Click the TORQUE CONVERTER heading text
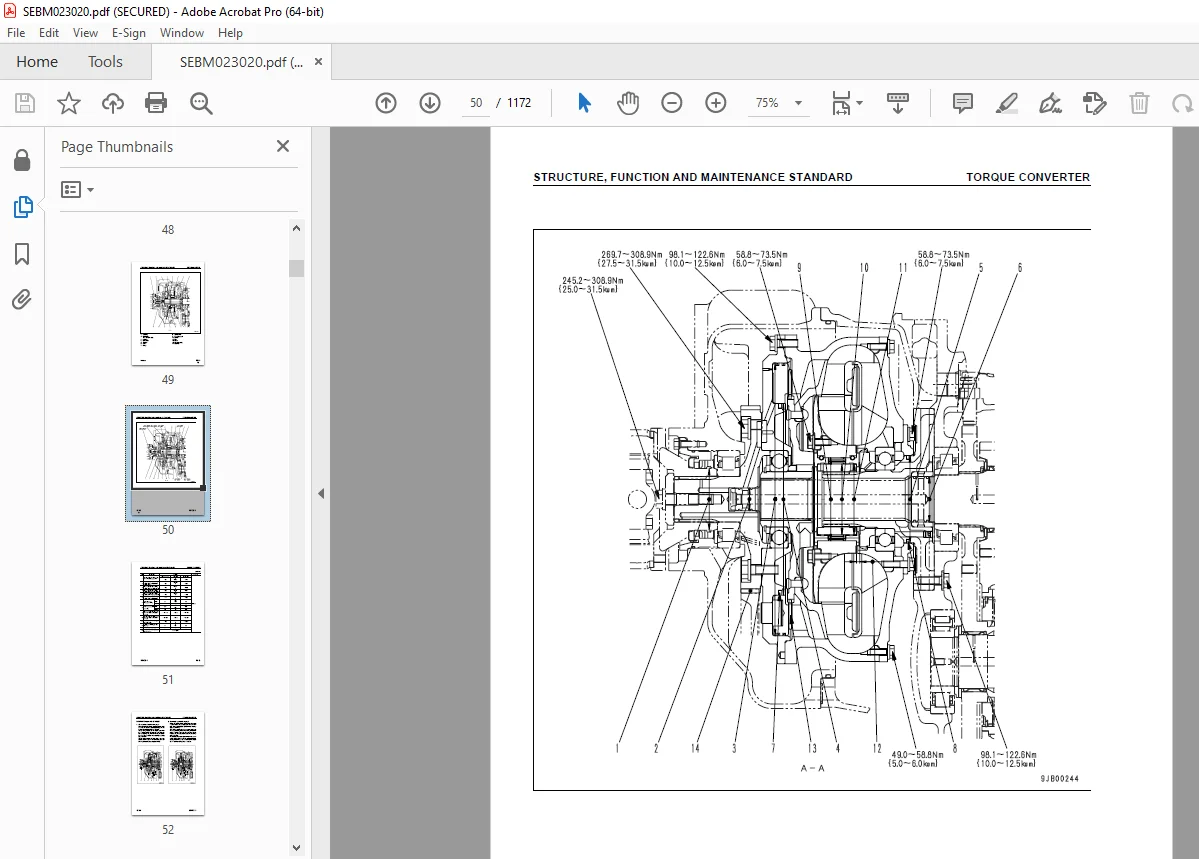This screenshot has width=1199, height=859. pyautogui.click(x=1028, y=177)
